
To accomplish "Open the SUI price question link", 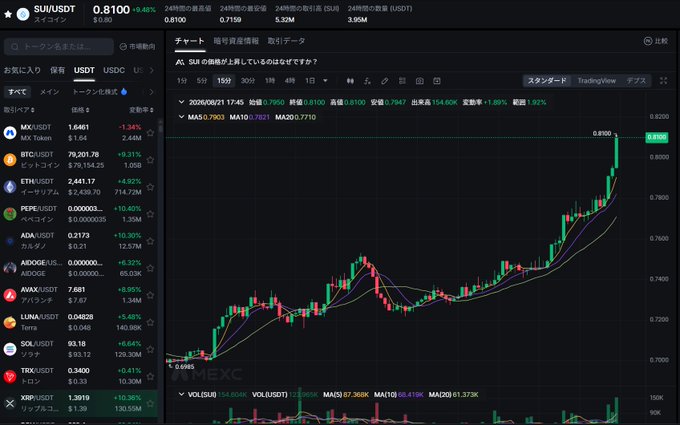I will coord(253,62).
